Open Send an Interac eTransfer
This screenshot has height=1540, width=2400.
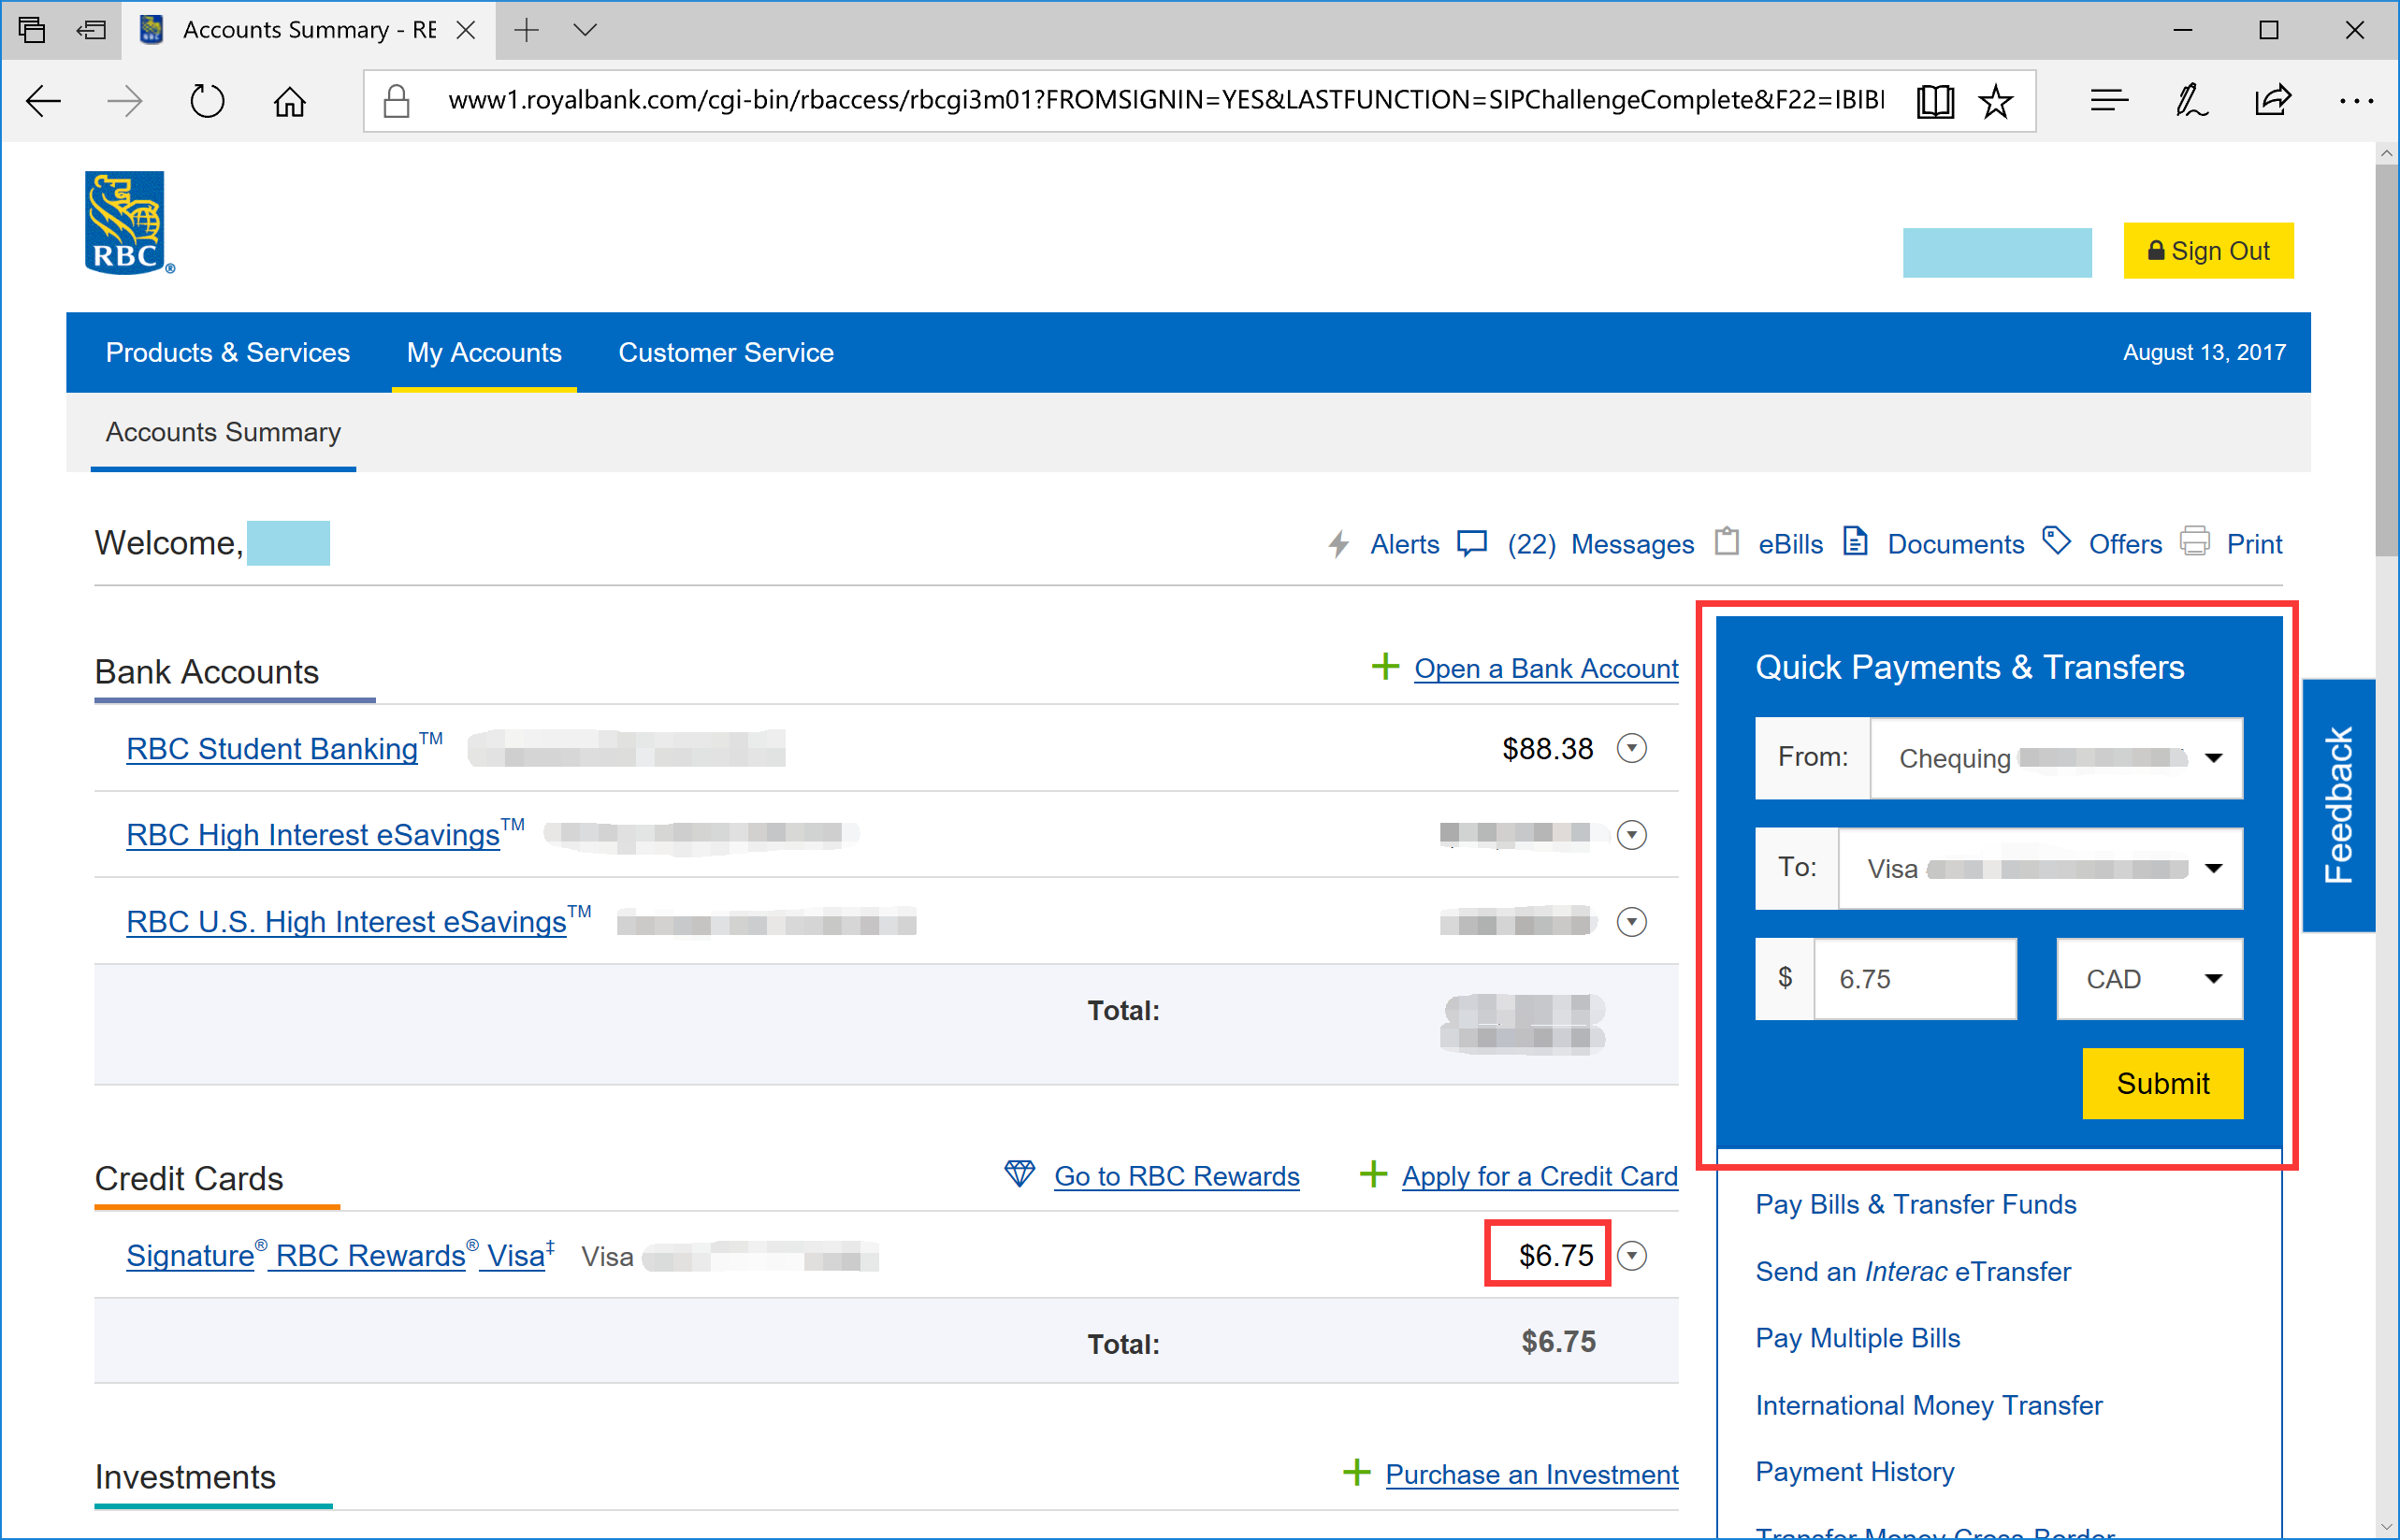pos(1913,1271)
